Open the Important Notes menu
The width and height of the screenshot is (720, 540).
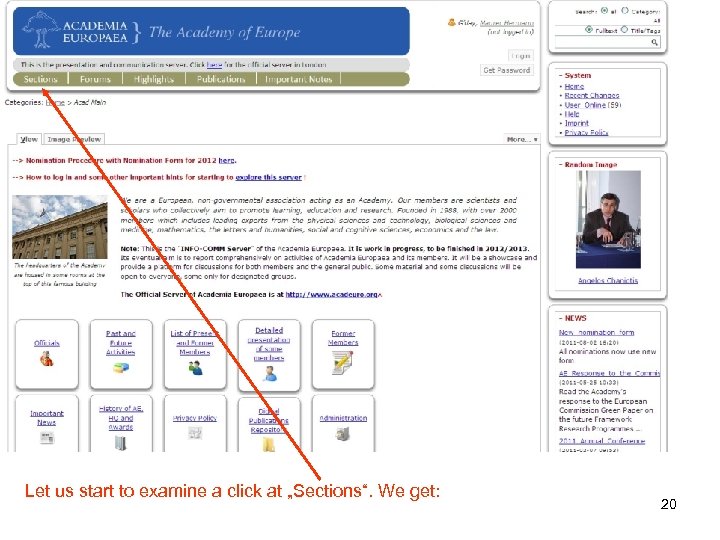tap(298, 79)
